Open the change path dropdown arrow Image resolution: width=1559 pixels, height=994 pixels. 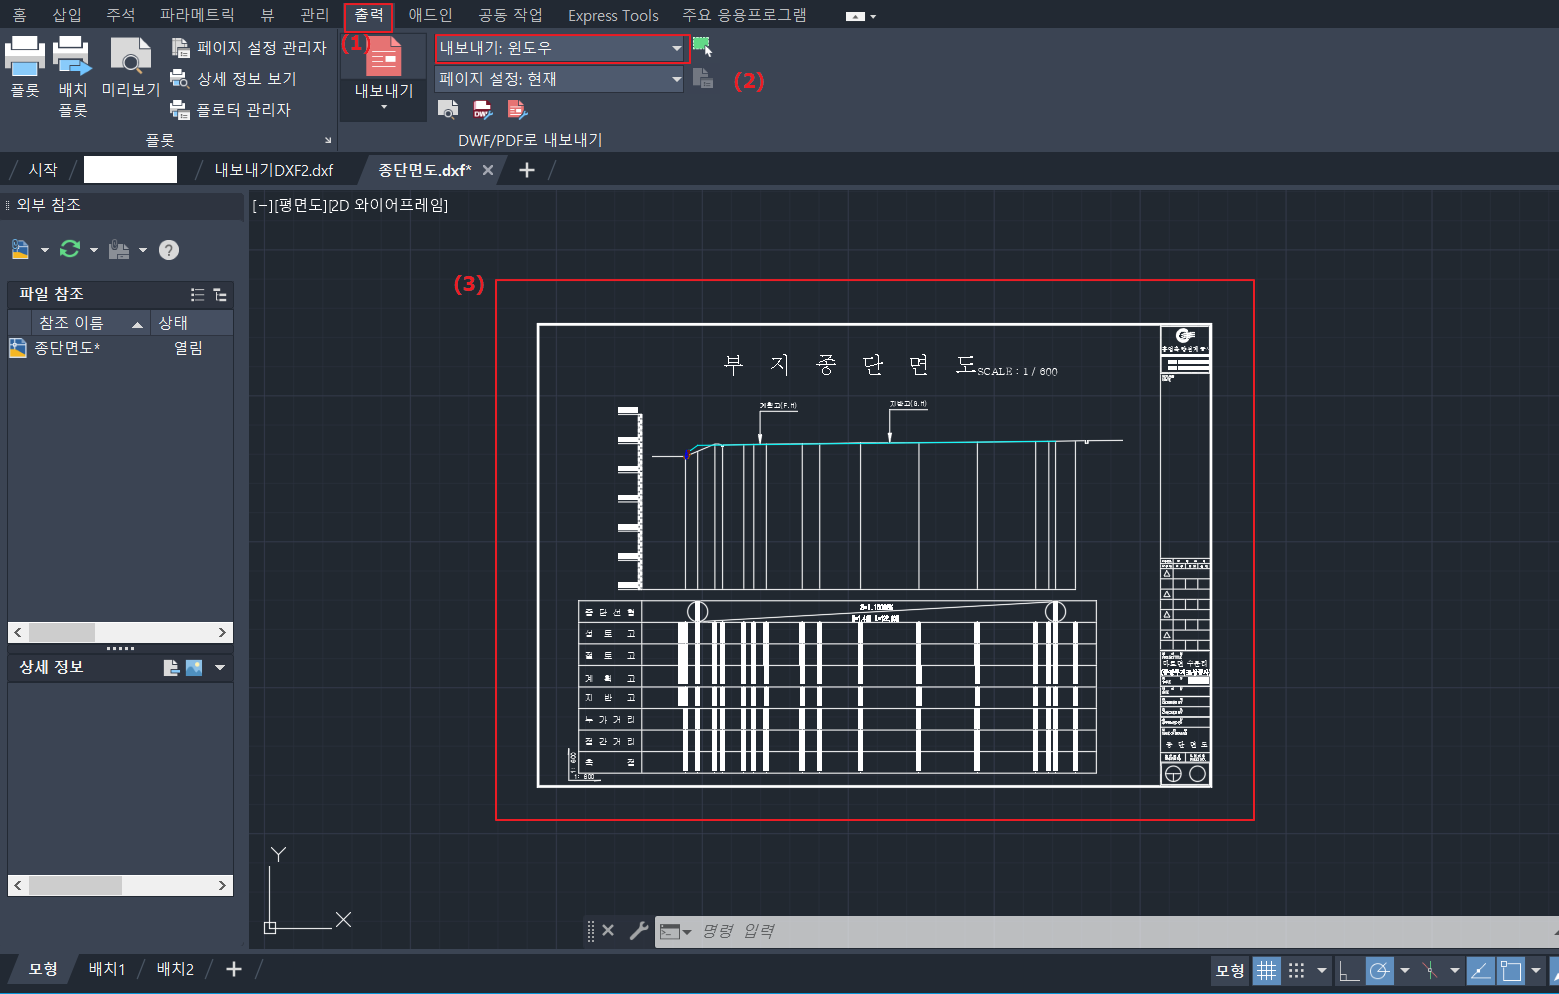click(x=143, y=250)
